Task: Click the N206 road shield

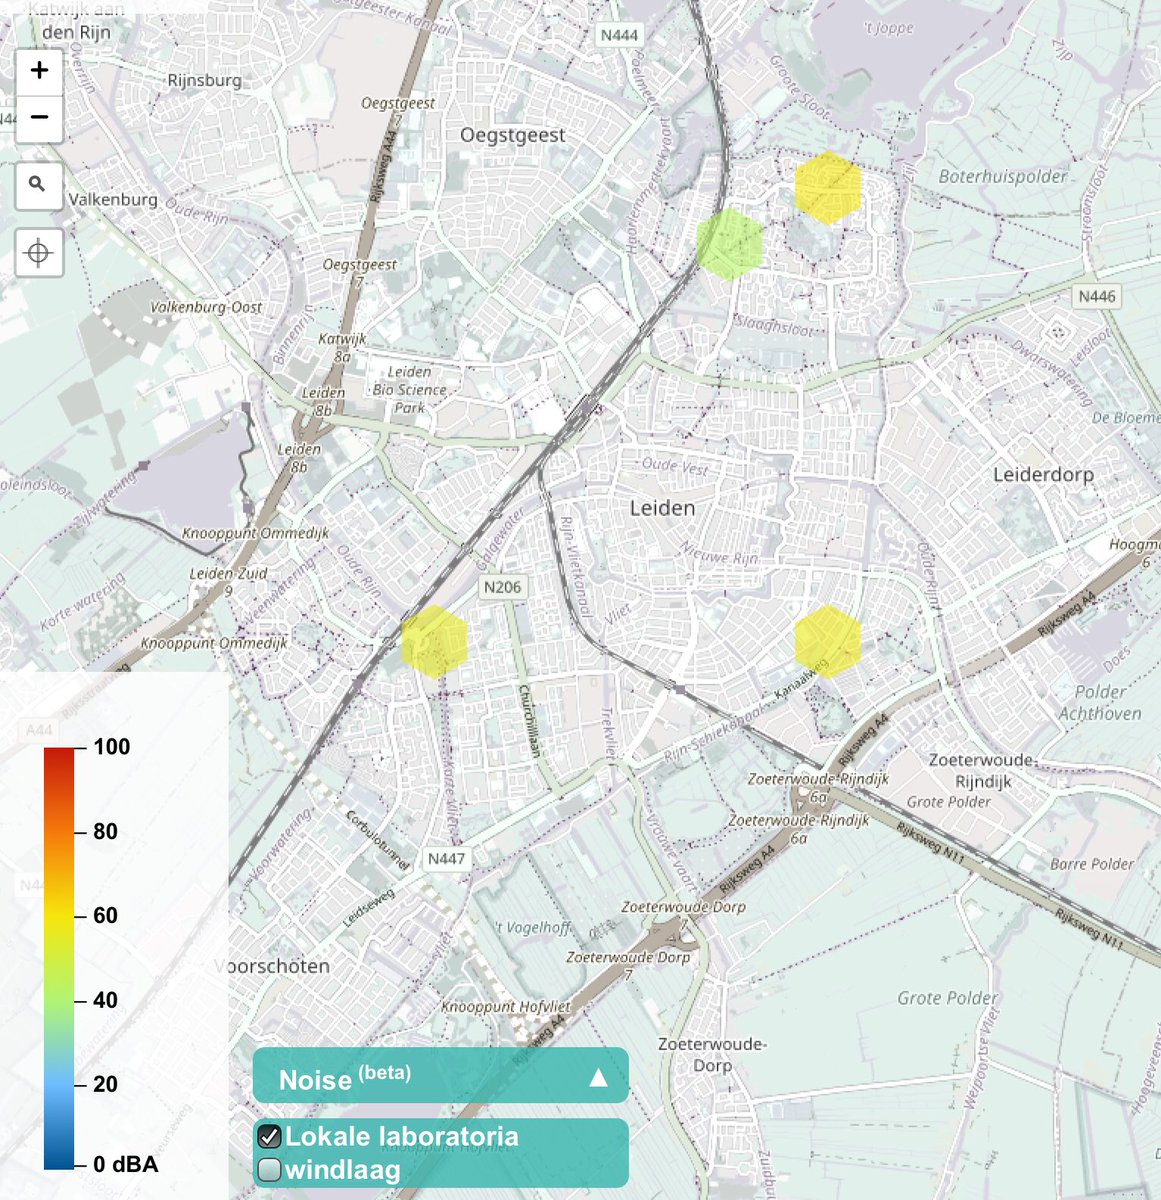Action: (502, 587)
